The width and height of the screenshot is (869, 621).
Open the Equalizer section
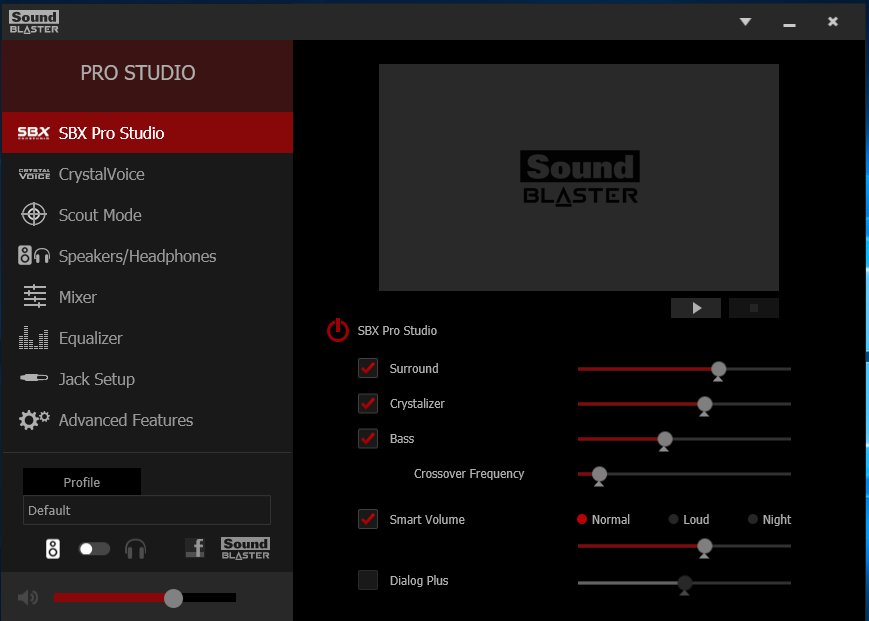(x=90, y=338)
